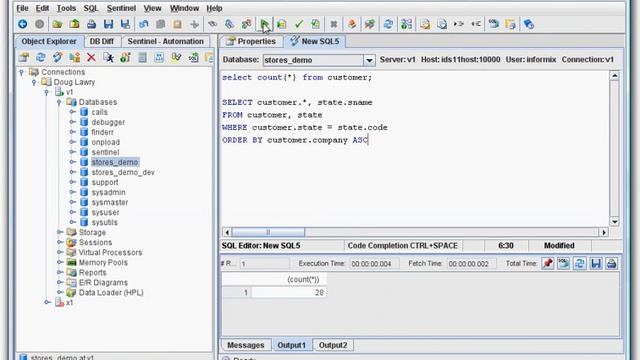Select the Output1 tab
The width and height of the screenshot is (640, 360).
(x=291, y=345)
